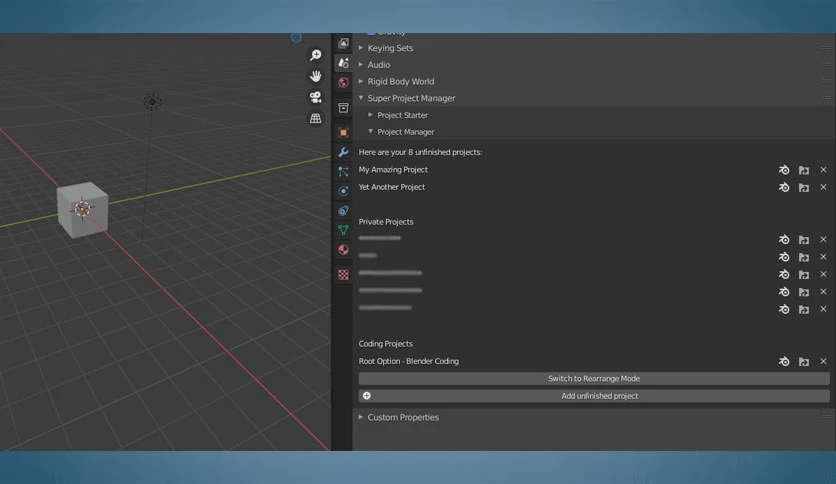Image resolution: width=836 pixels, height=484 pixels.
Task: Click the pan view hand gizmo
Action: pyautogui.click(x=316, y=76)
